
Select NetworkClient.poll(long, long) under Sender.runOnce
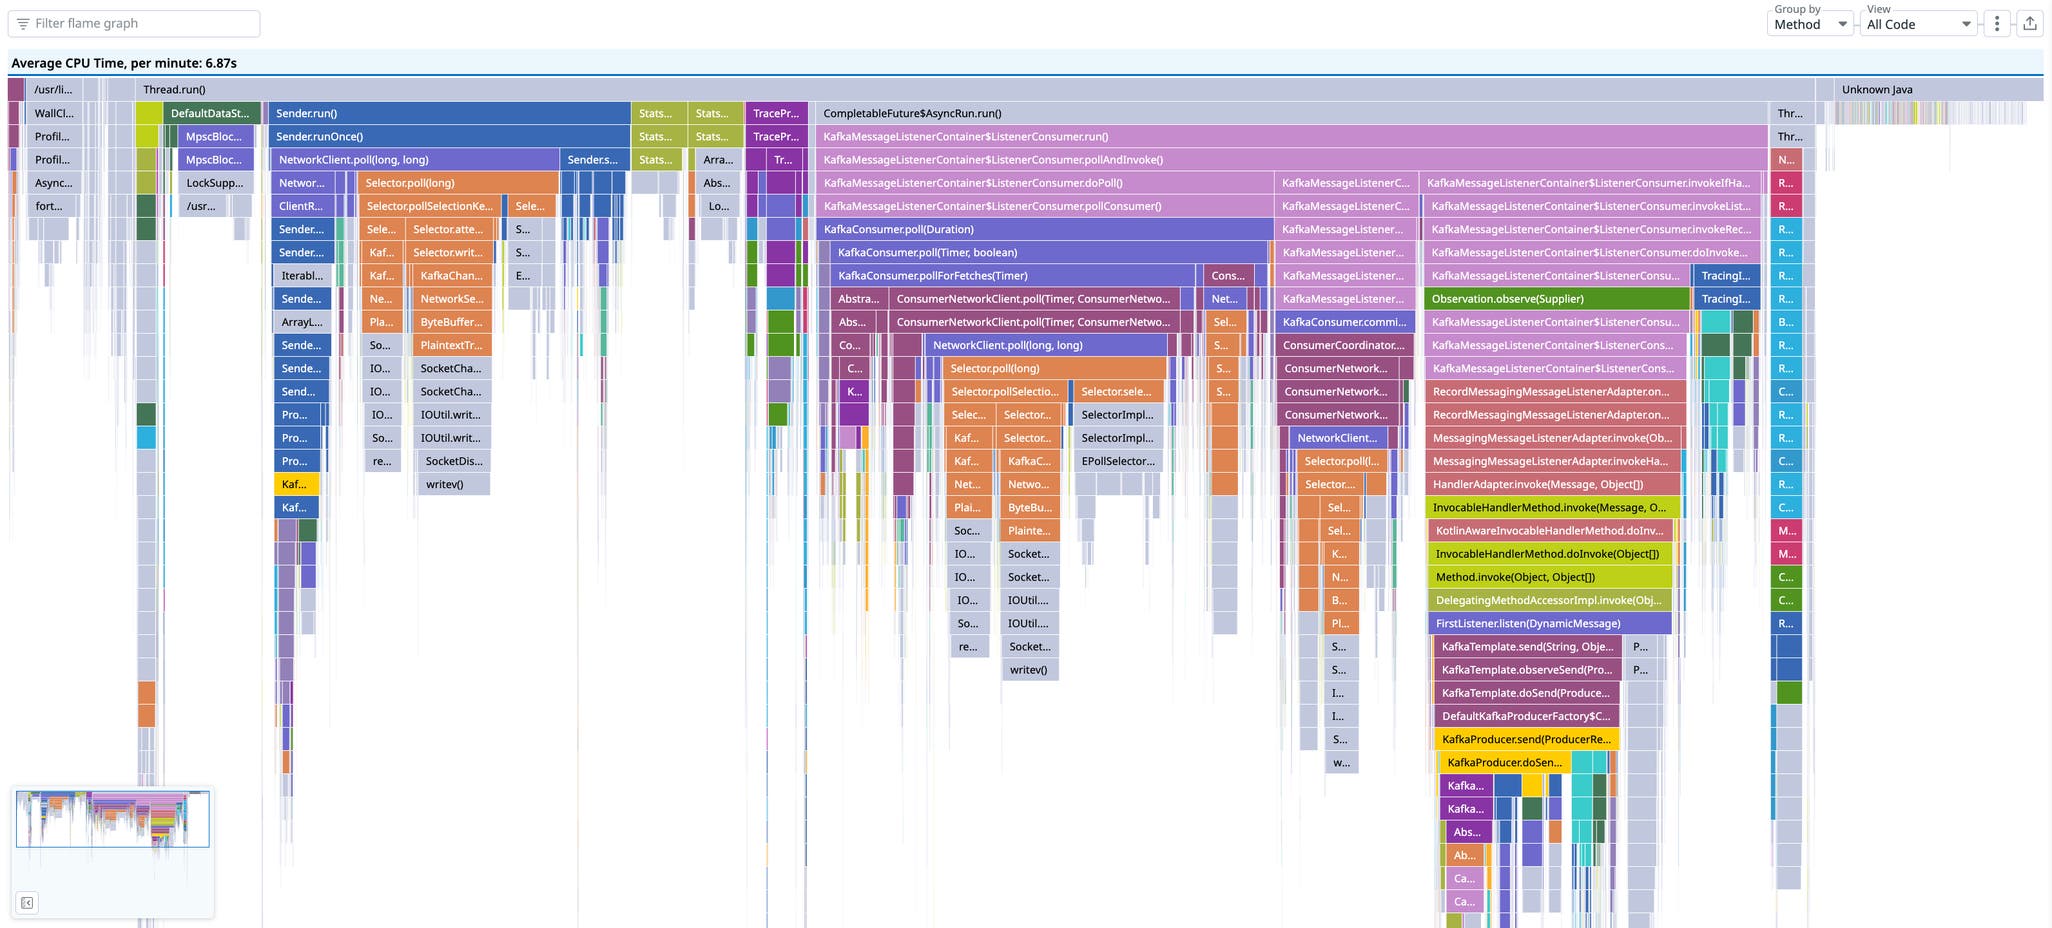tap(415, 159)
